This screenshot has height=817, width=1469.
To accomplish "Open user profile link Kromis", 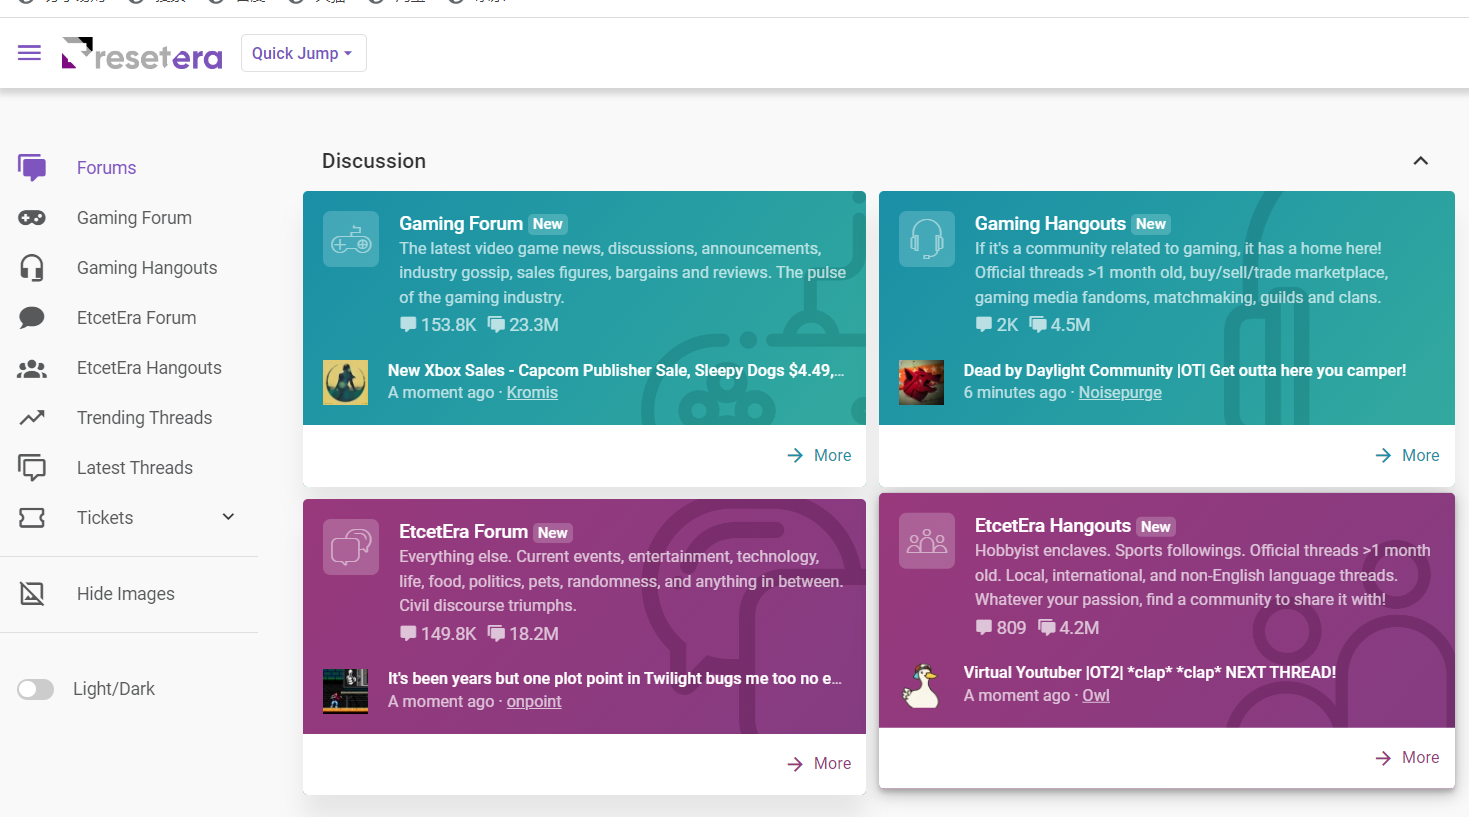I will point(532,393).
